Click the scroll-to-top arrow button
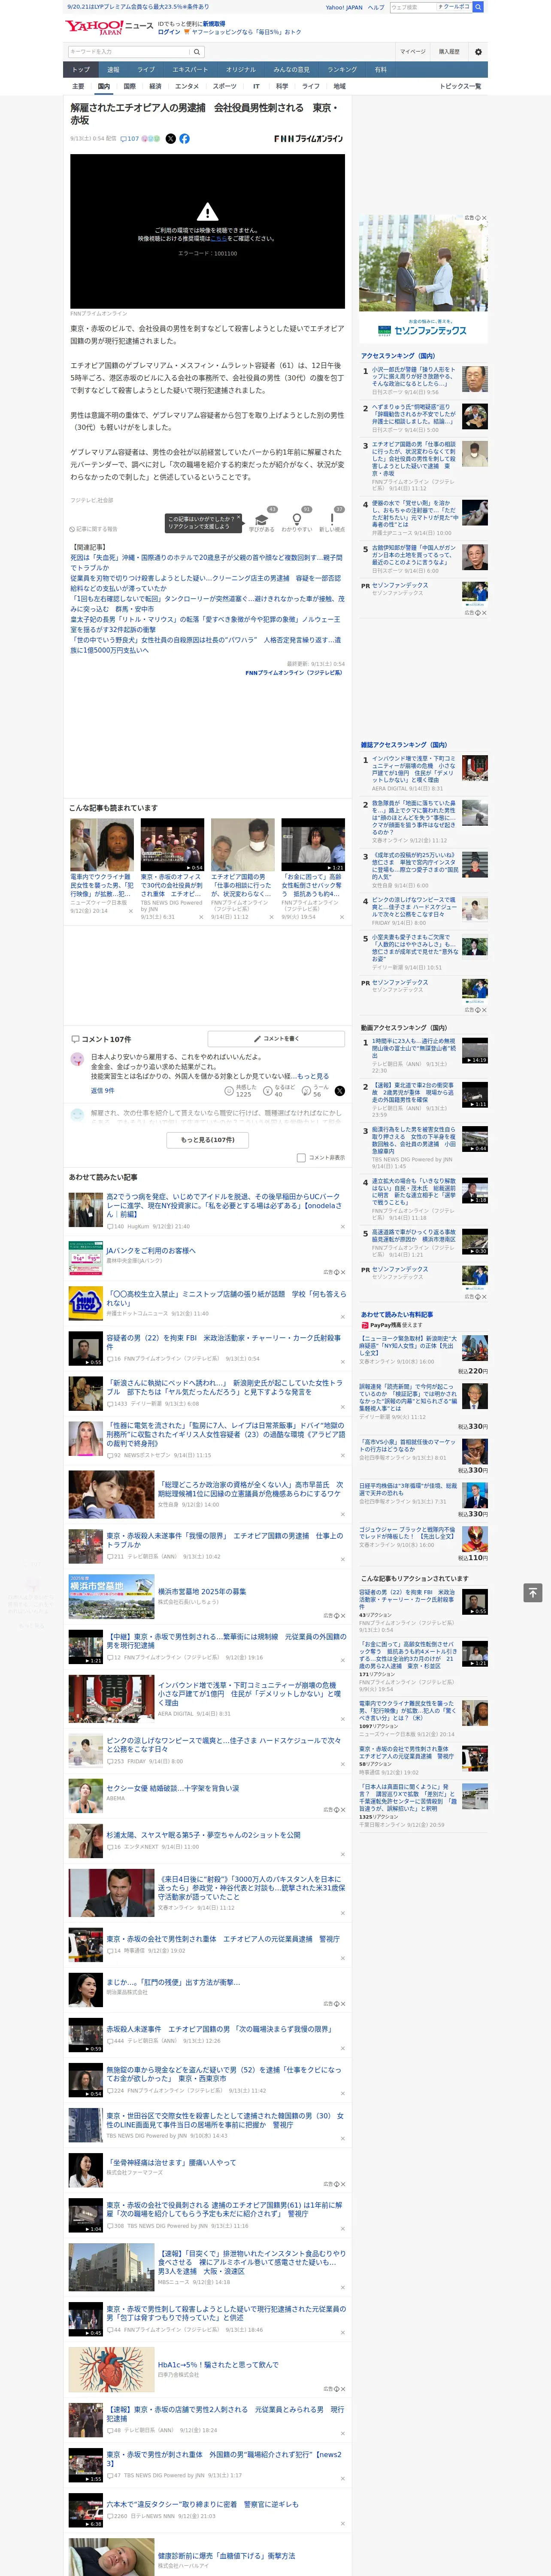The image size is (551, 2576). pyautogui.click(x=533, y=1592)
